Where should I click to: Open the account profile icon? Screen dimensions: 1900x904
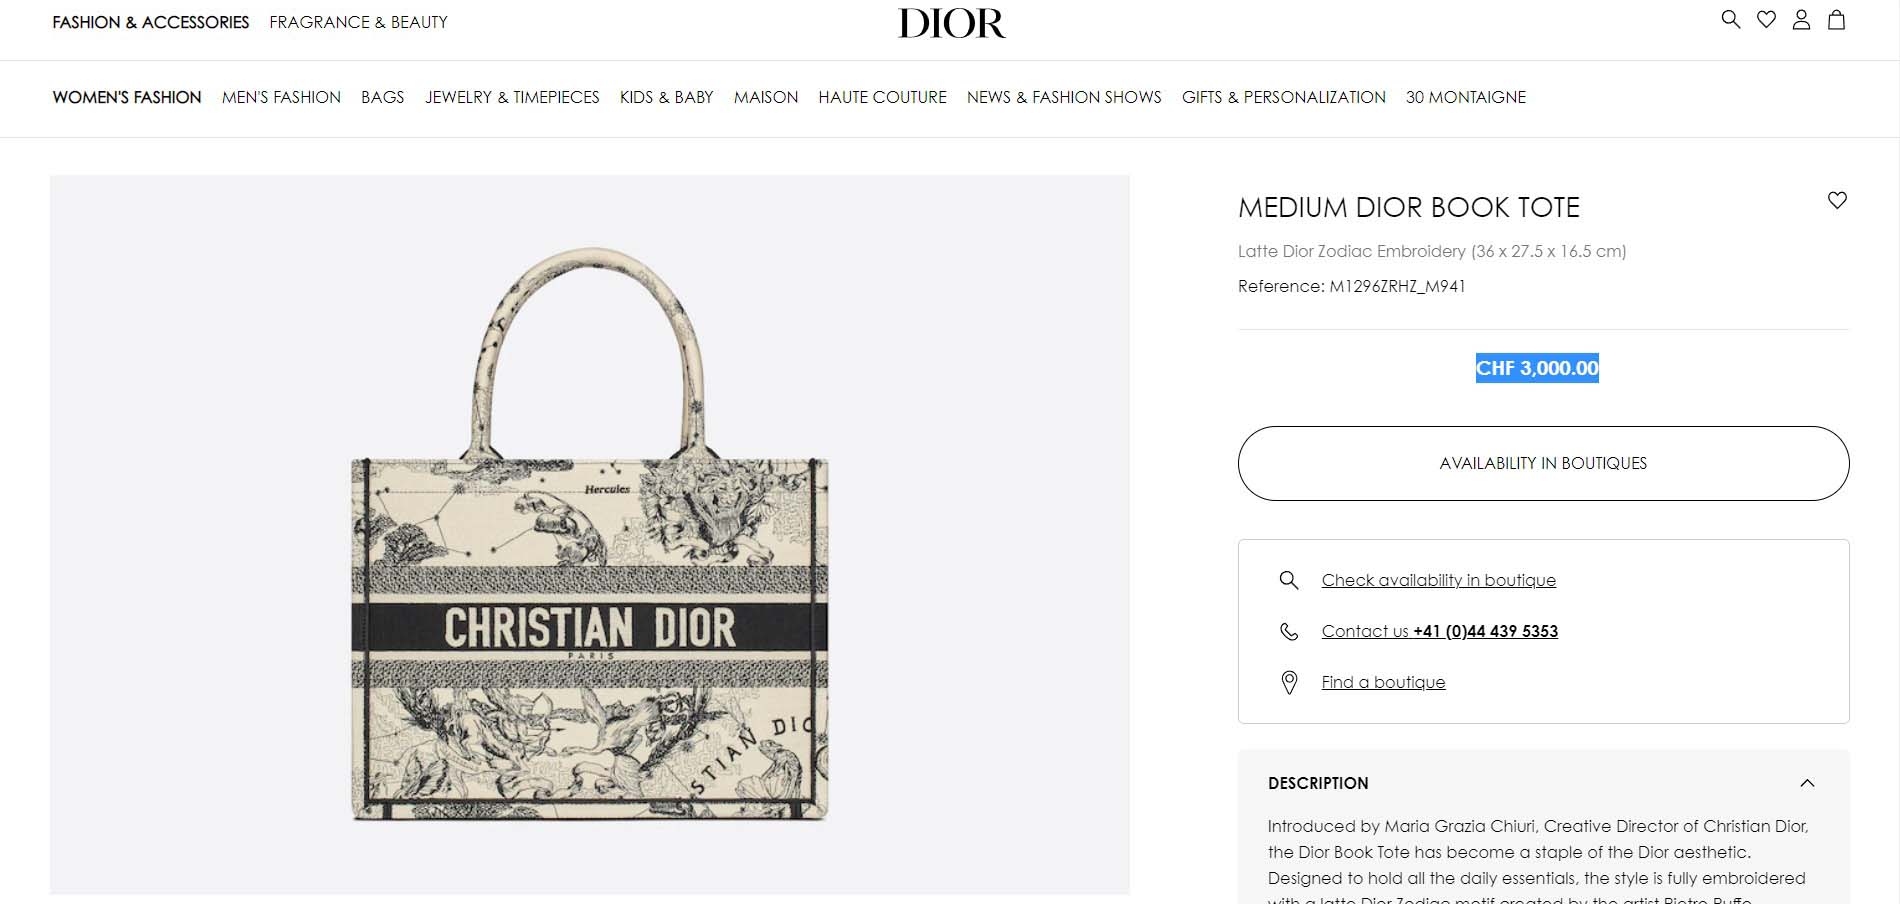coord(1801,20)
